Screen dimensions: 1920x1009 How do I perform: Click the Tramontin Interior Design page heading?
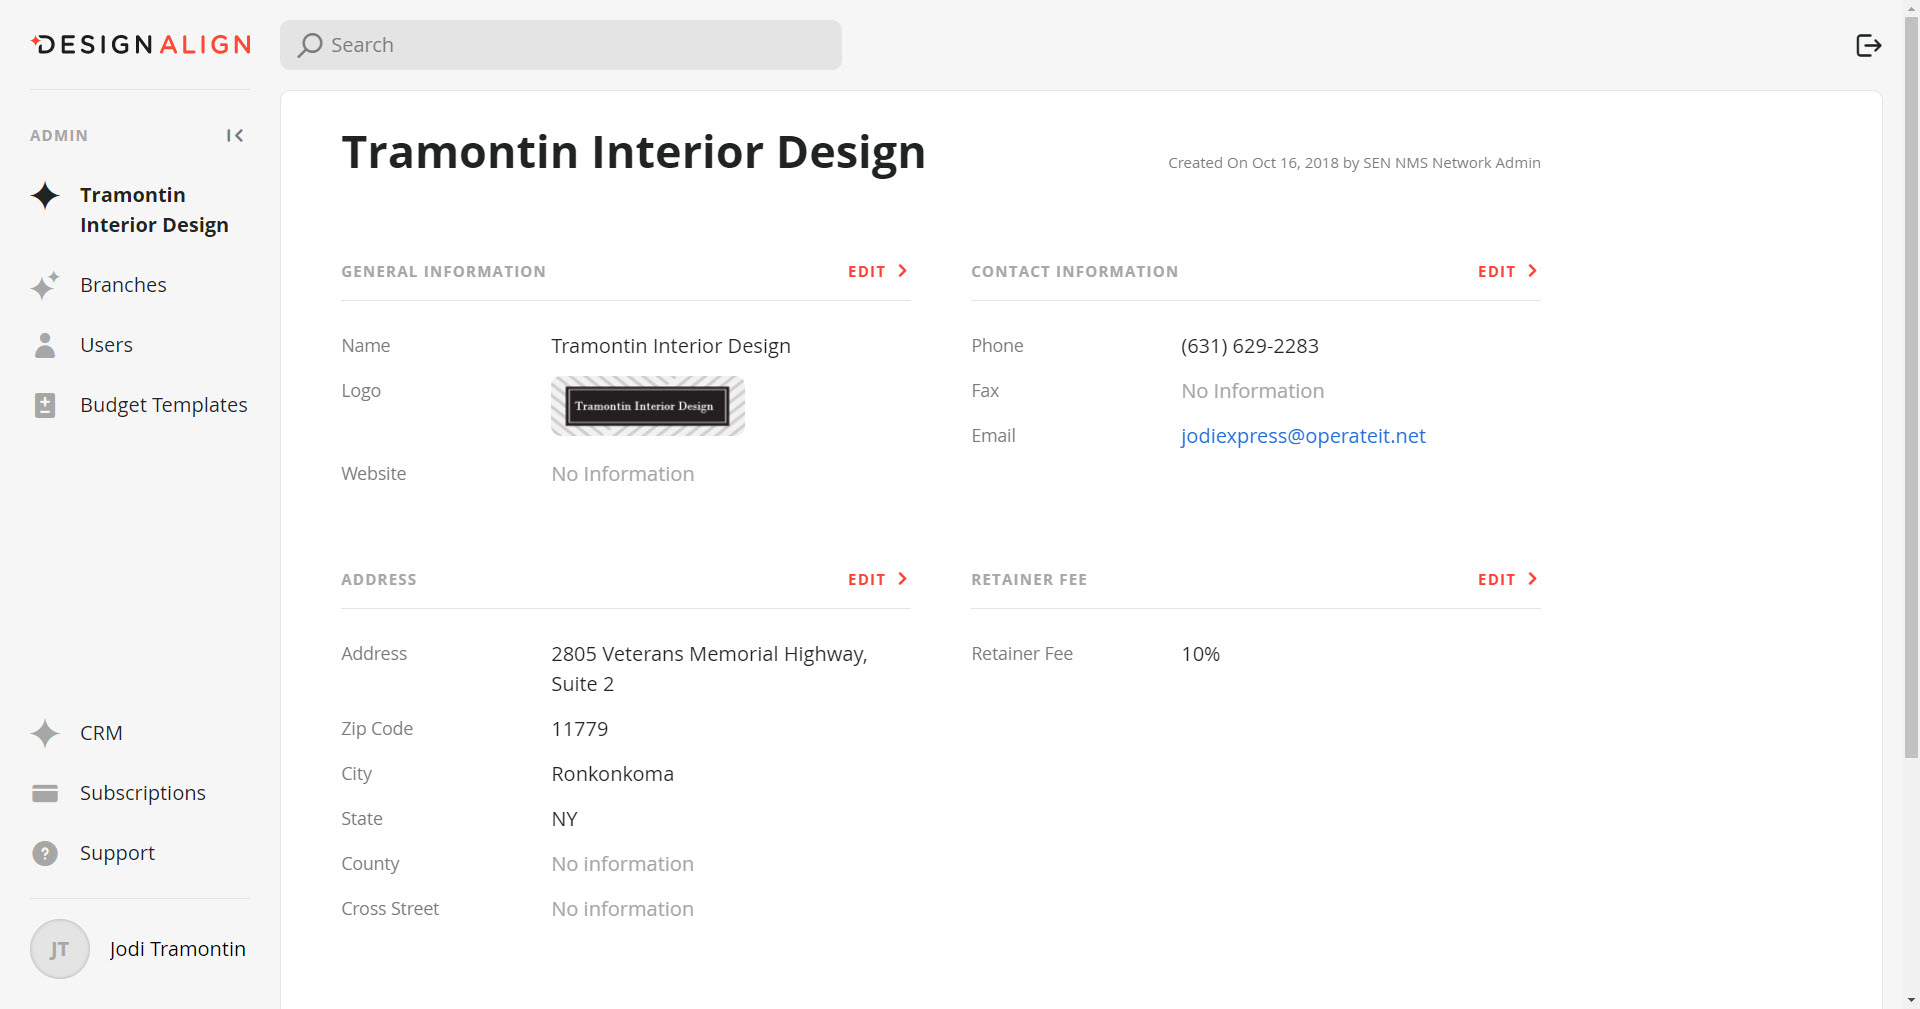point(633,152)
